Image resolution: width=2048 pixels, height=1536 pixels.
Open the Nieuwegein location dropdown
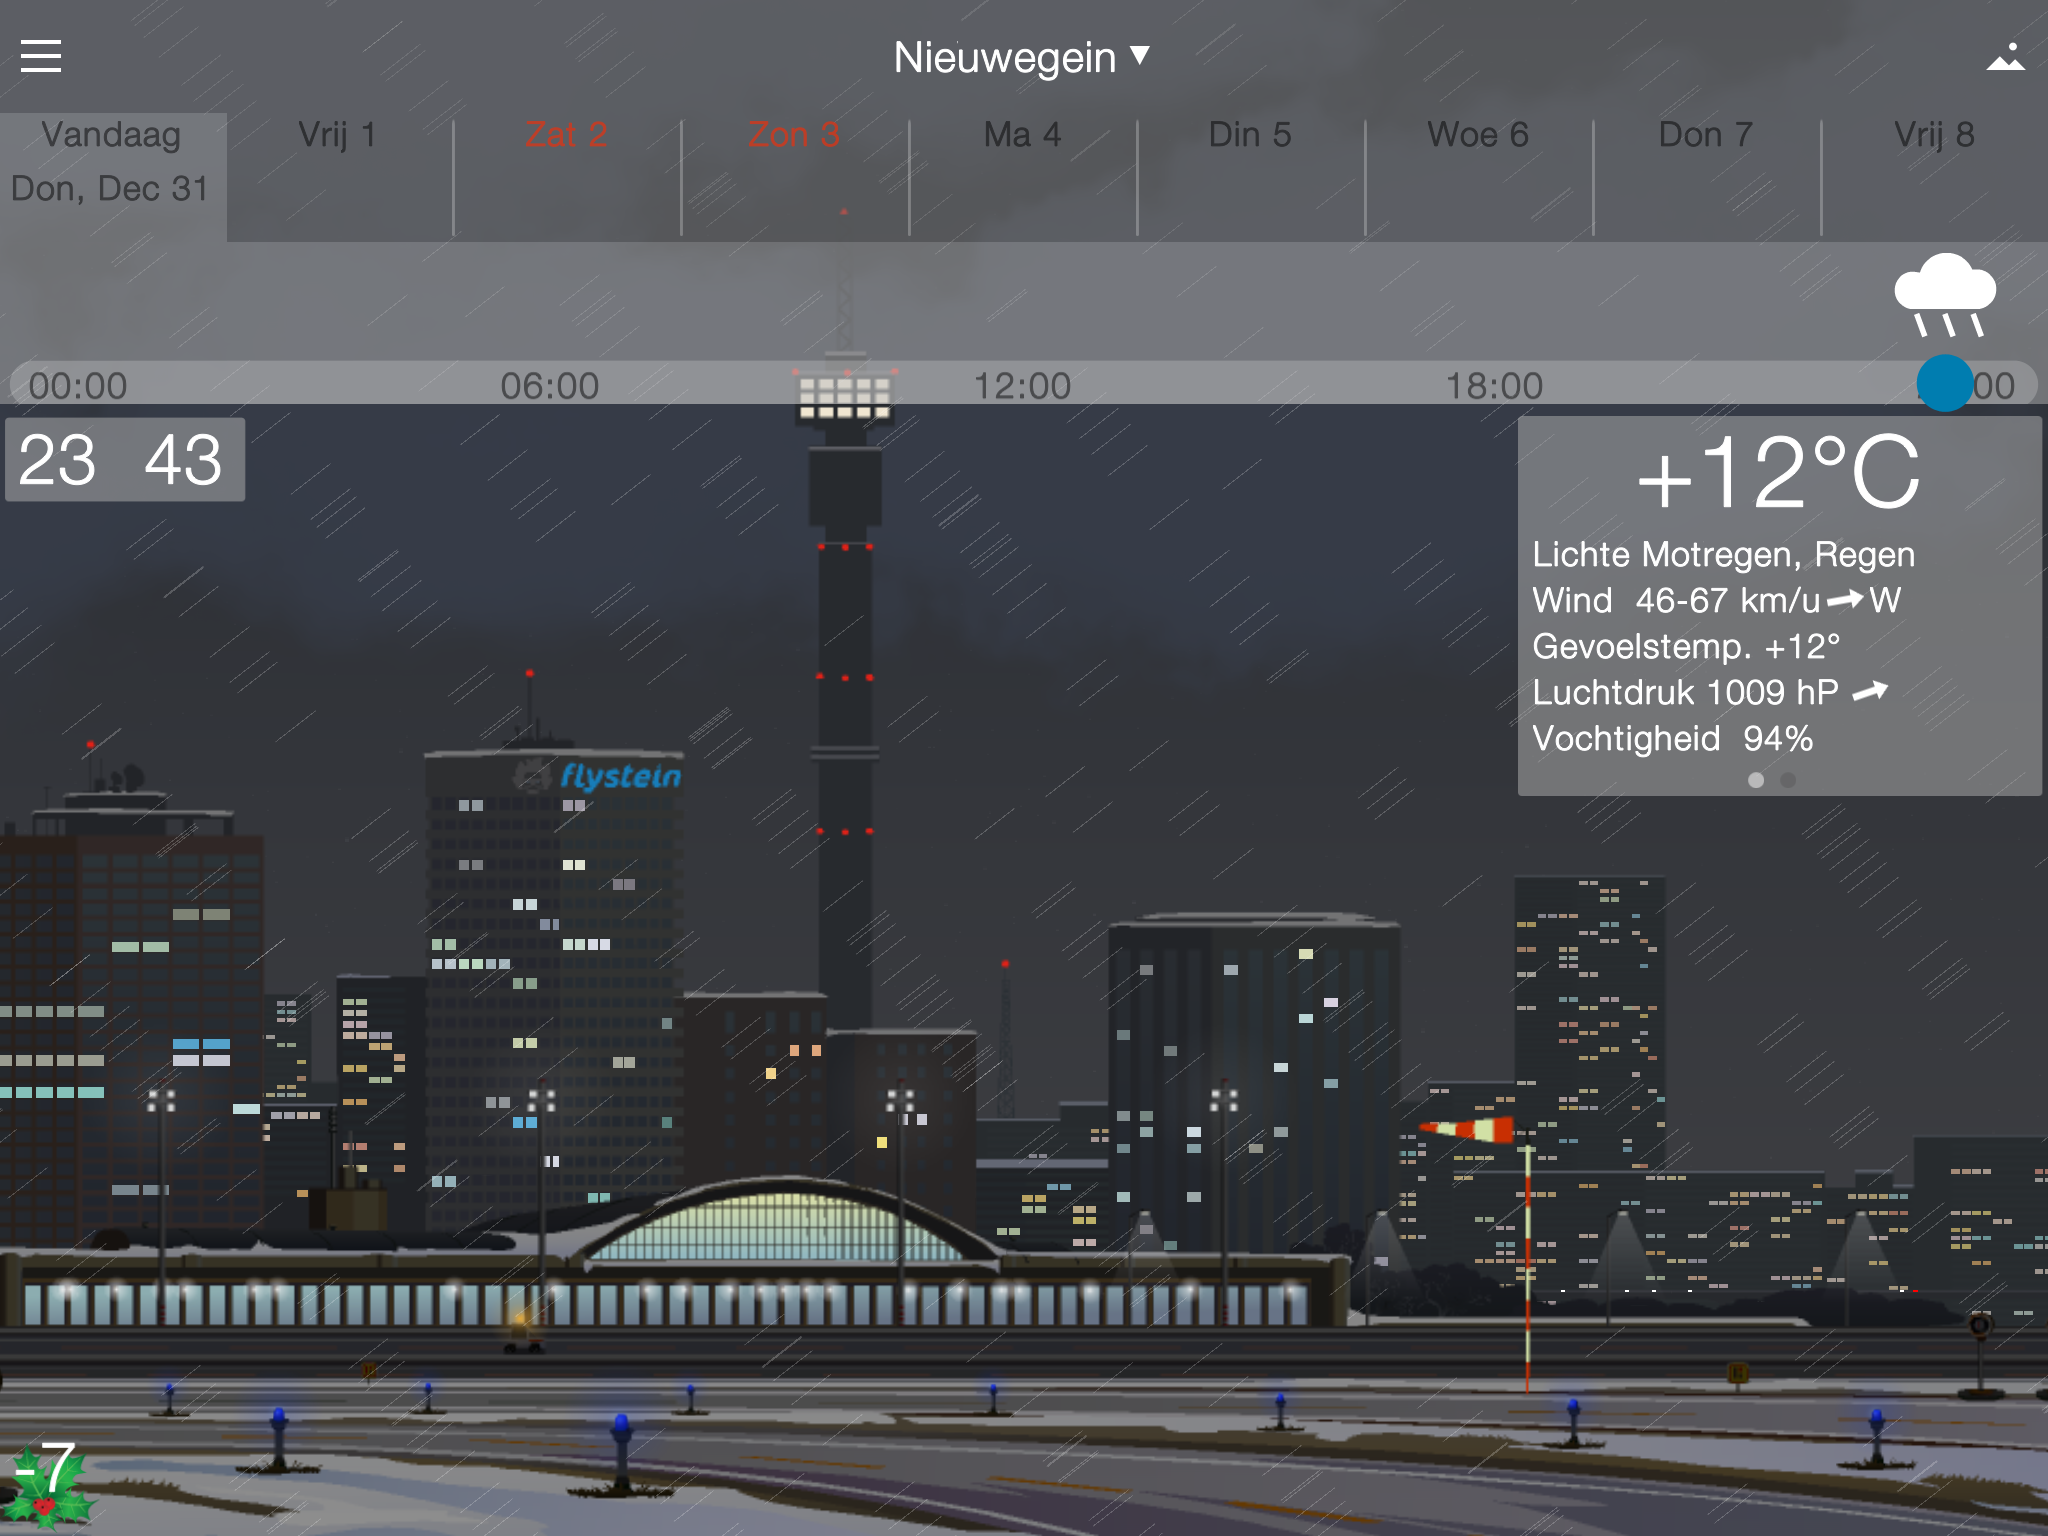point(1004,58)
